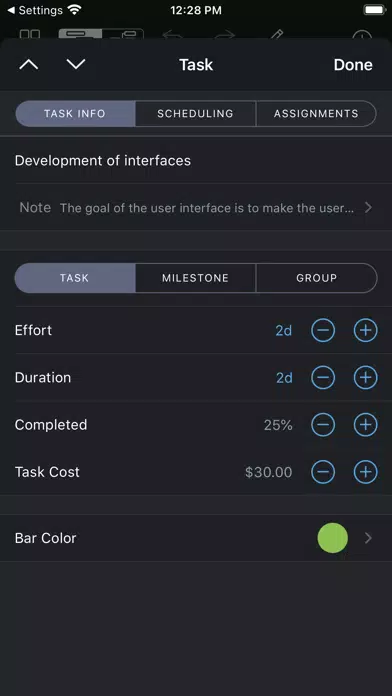Raise Completed percentage with plus icon
392x696 pixels.
coord(365,425)
